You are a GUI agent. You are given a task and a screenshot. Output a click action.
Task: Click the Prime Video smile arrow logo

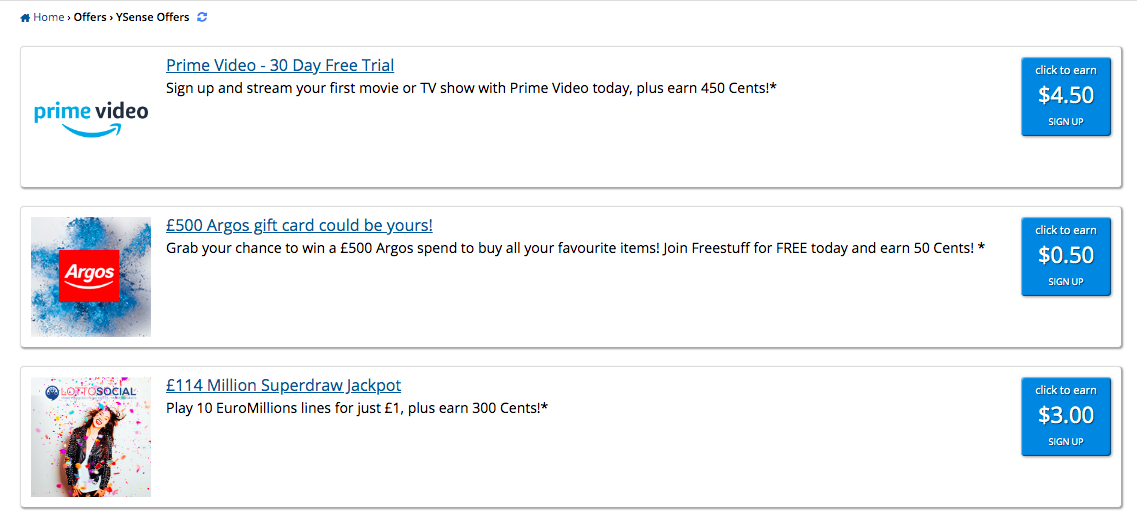[x=91, y=130]
